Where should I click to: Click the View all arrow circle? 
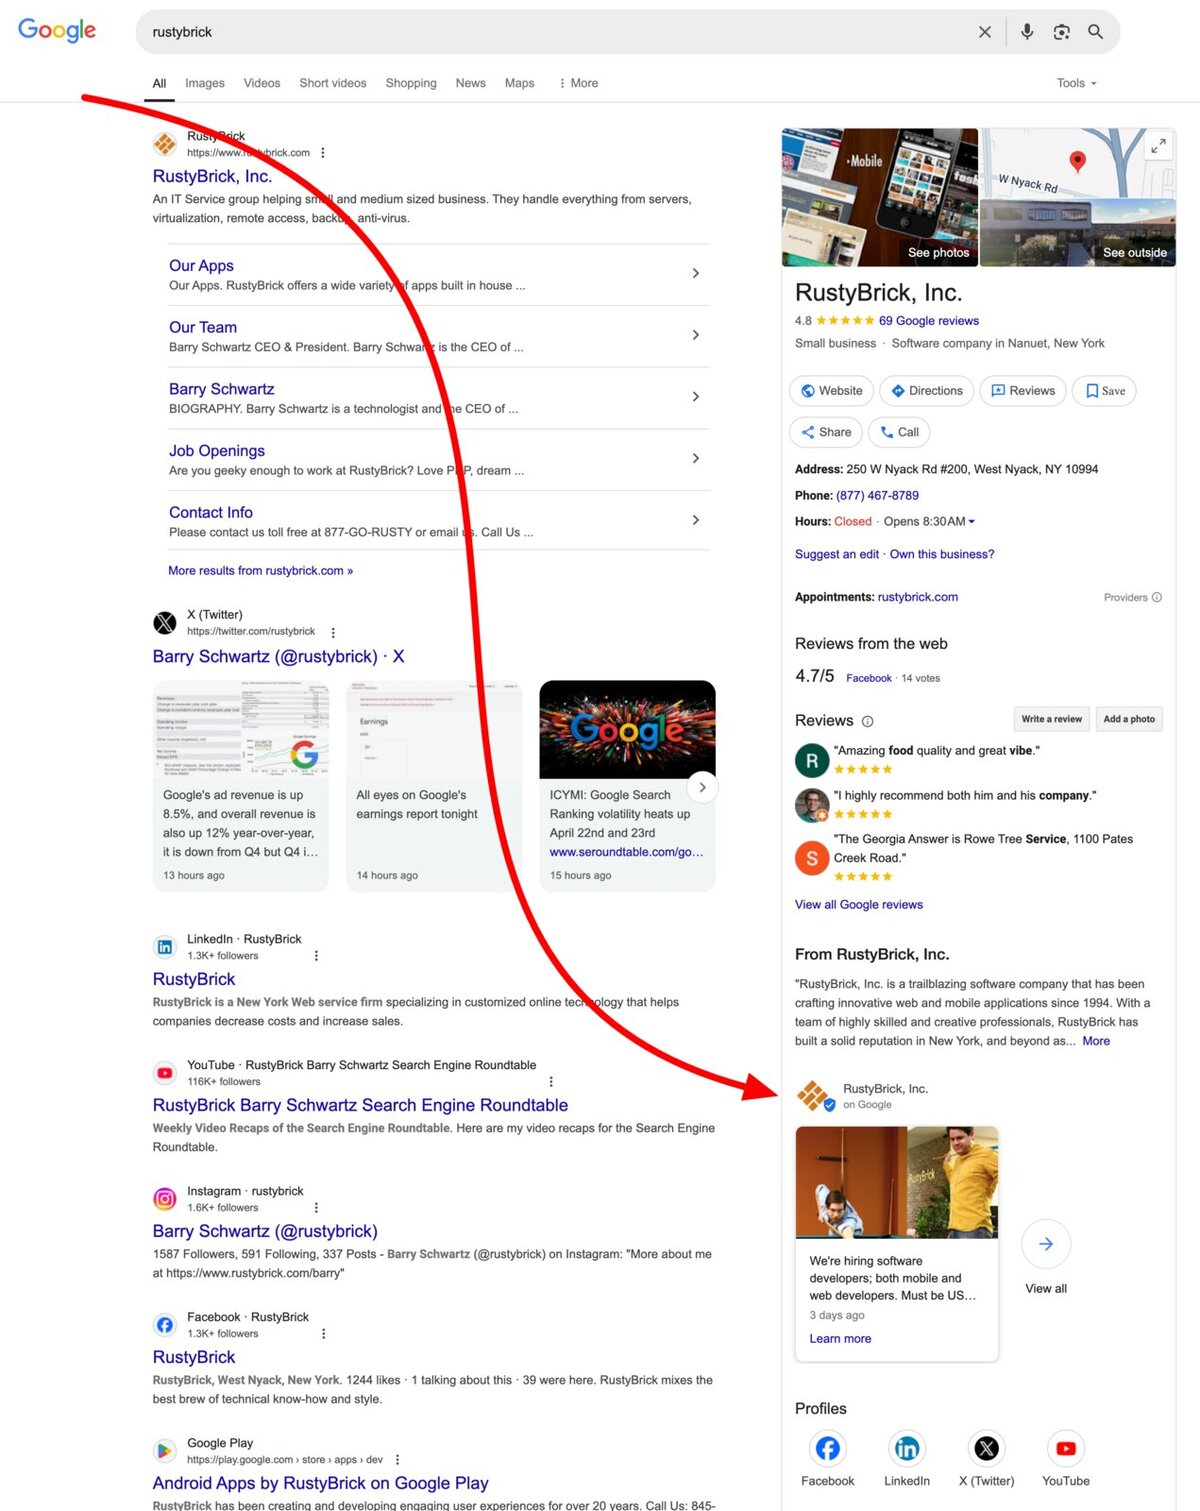1046,1244
